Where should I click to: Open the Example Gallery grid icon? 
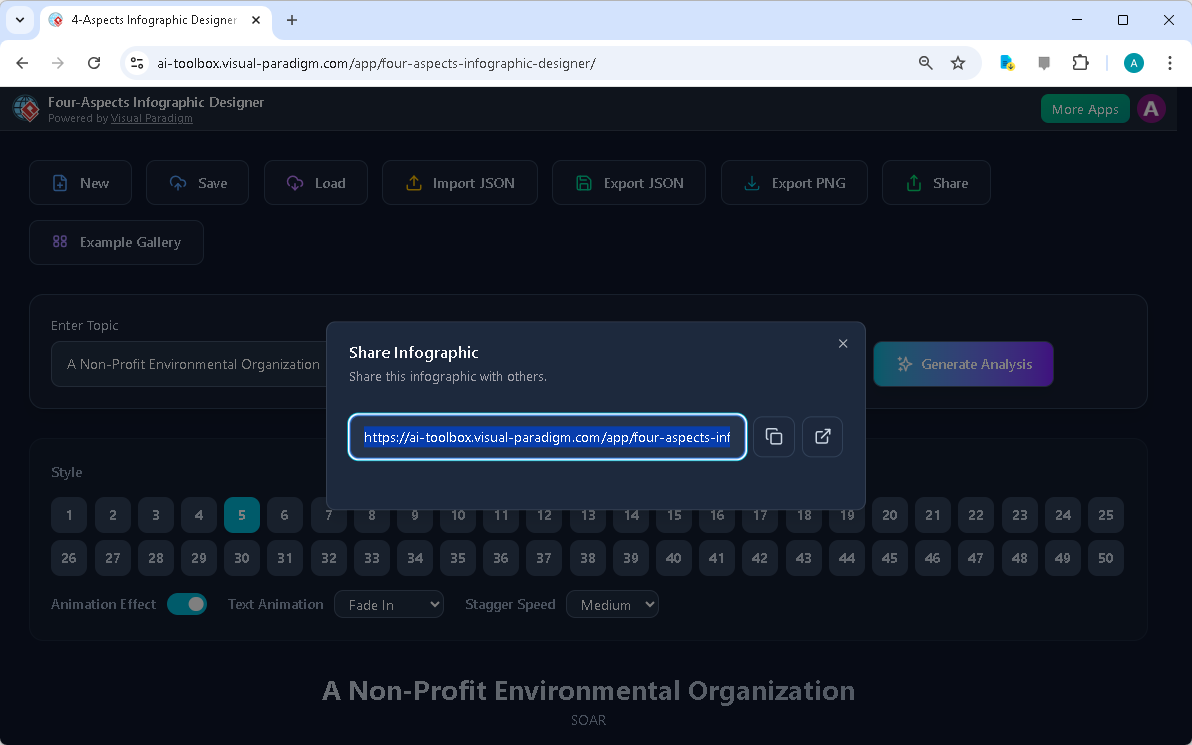click(x=59, y=242)
